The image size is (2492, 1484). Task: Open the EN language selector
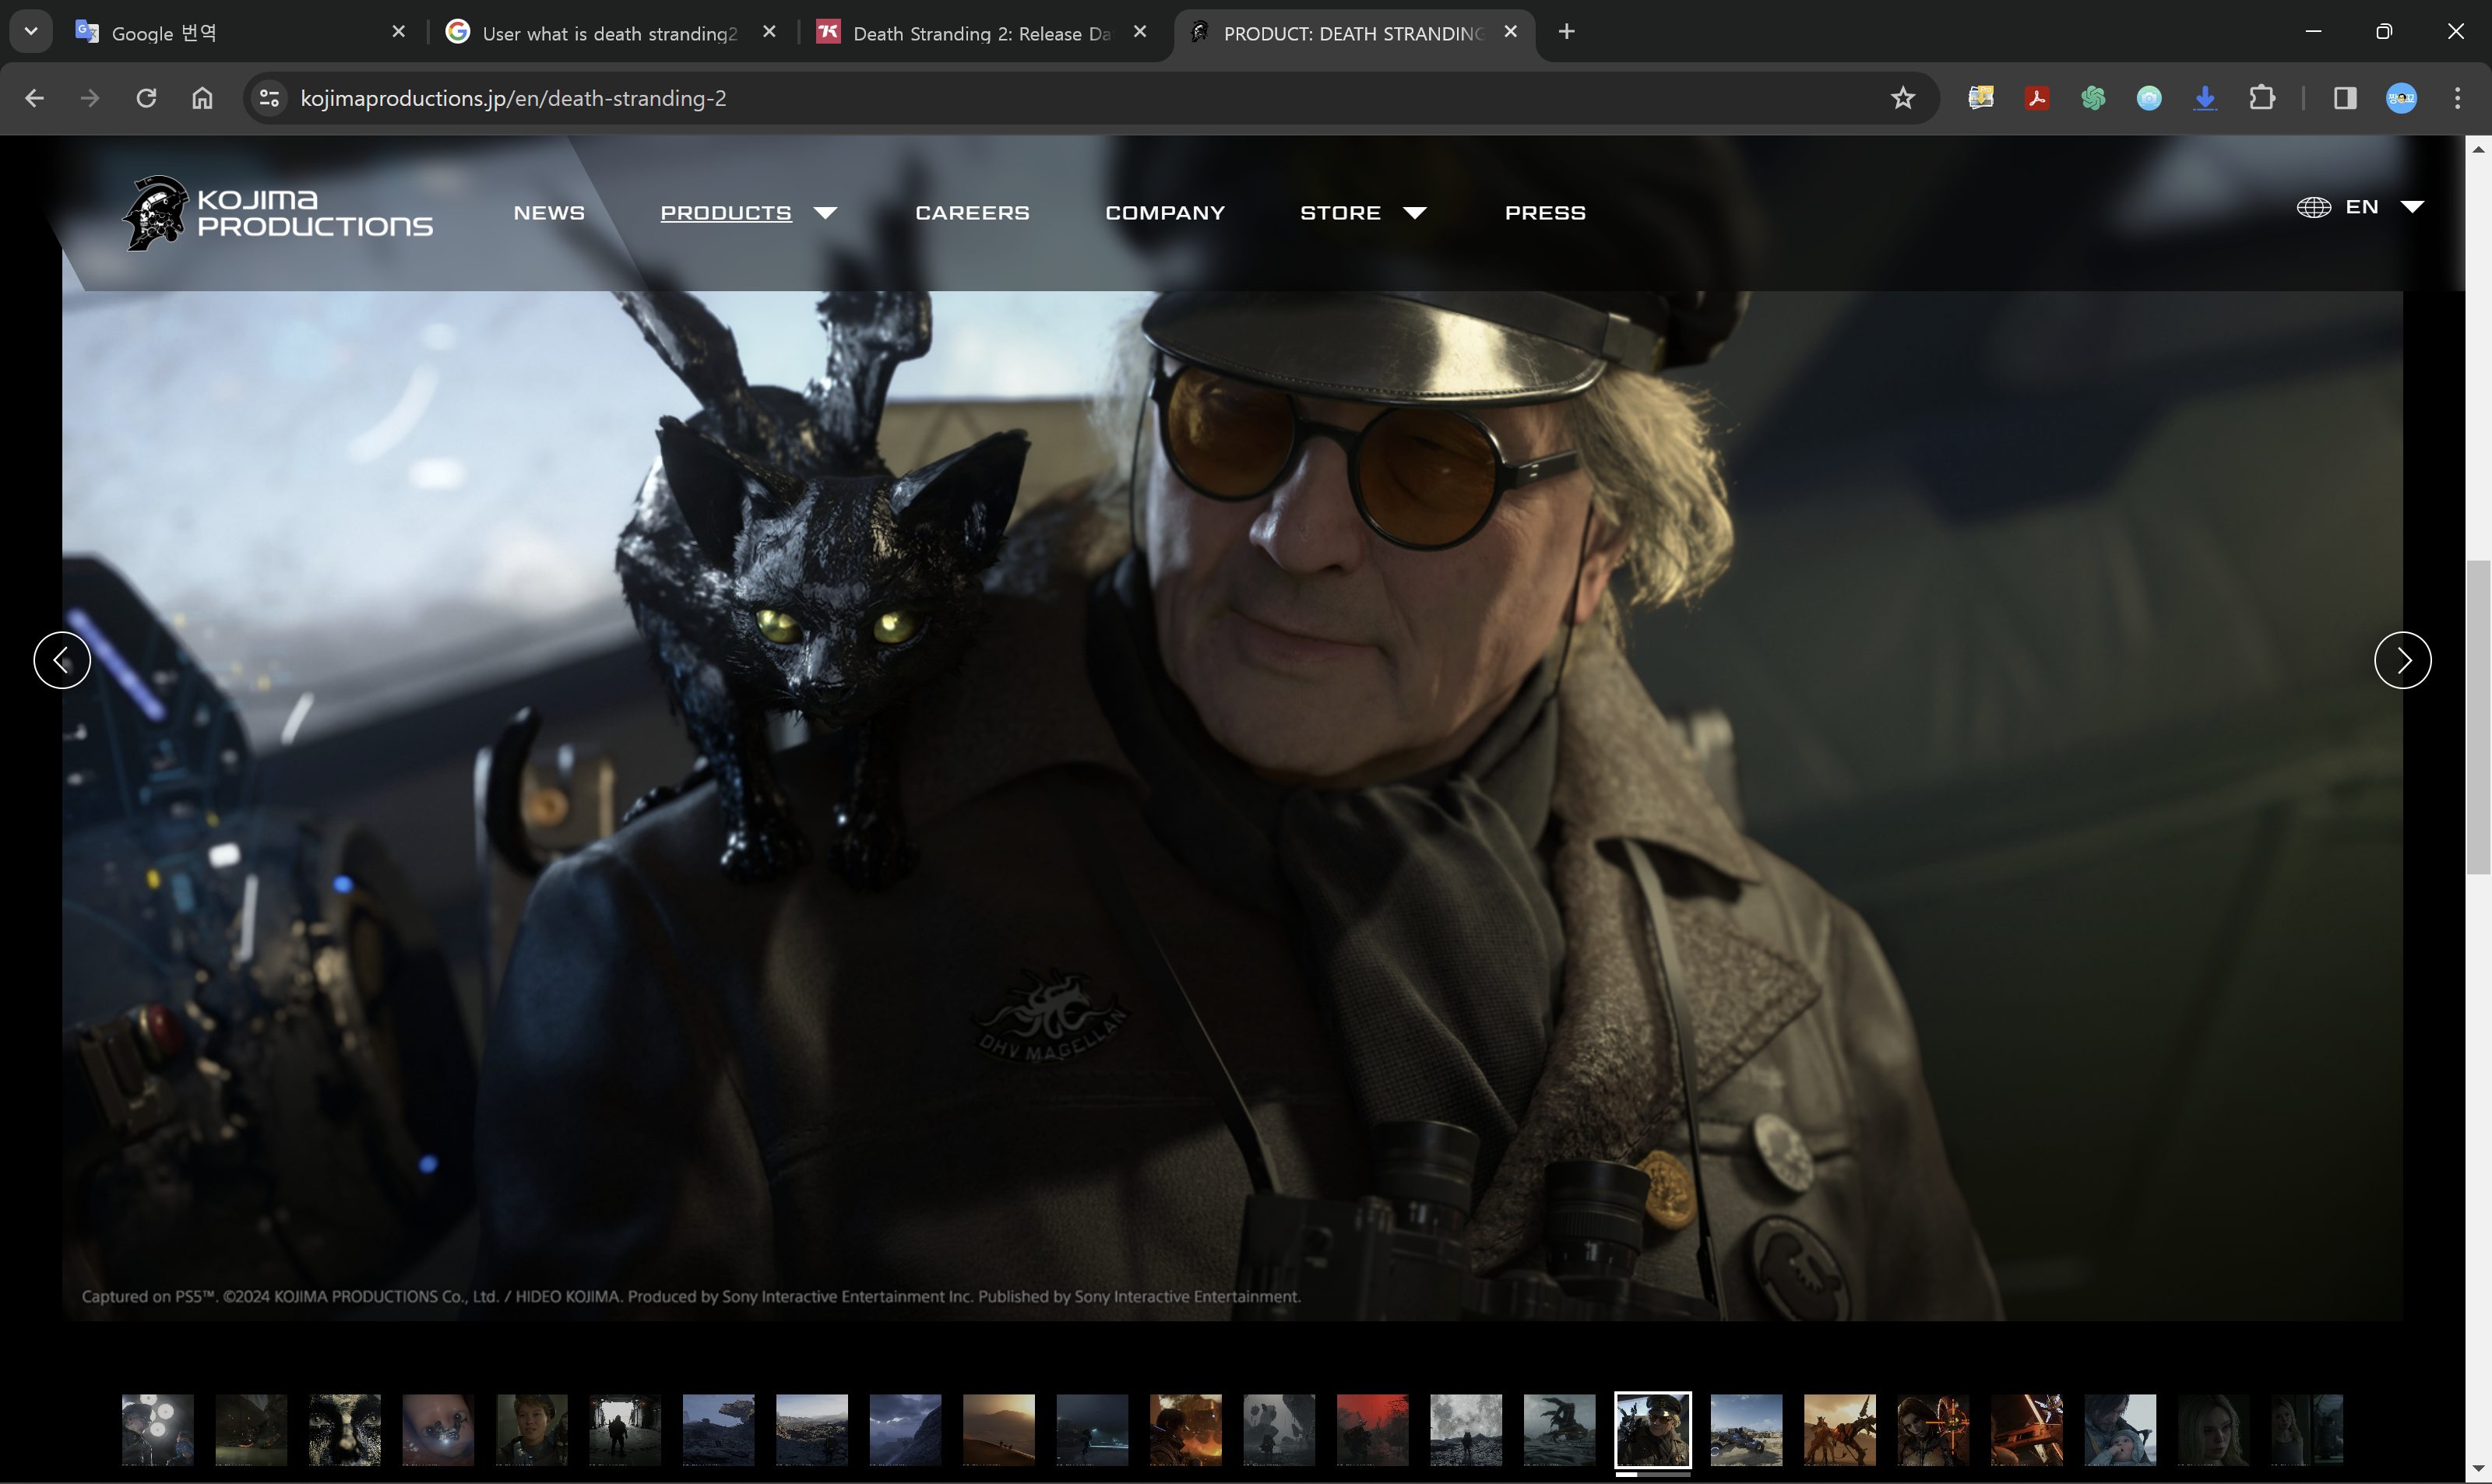pyautogui.click(x=2361, y=207)
